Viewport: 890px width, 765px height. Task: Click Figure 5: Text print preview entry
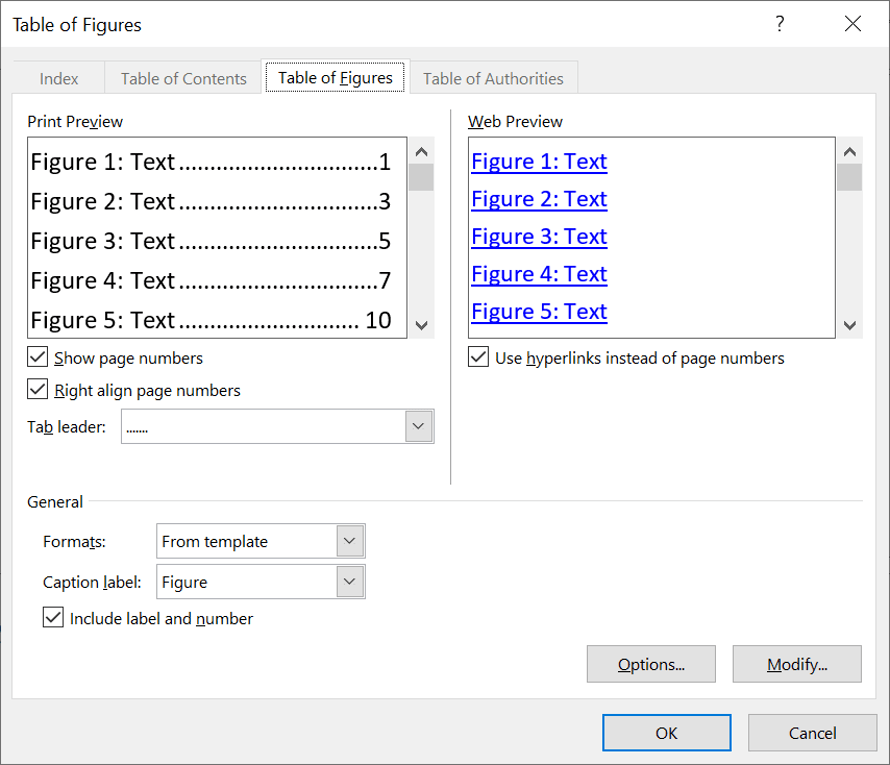point(211,321)
